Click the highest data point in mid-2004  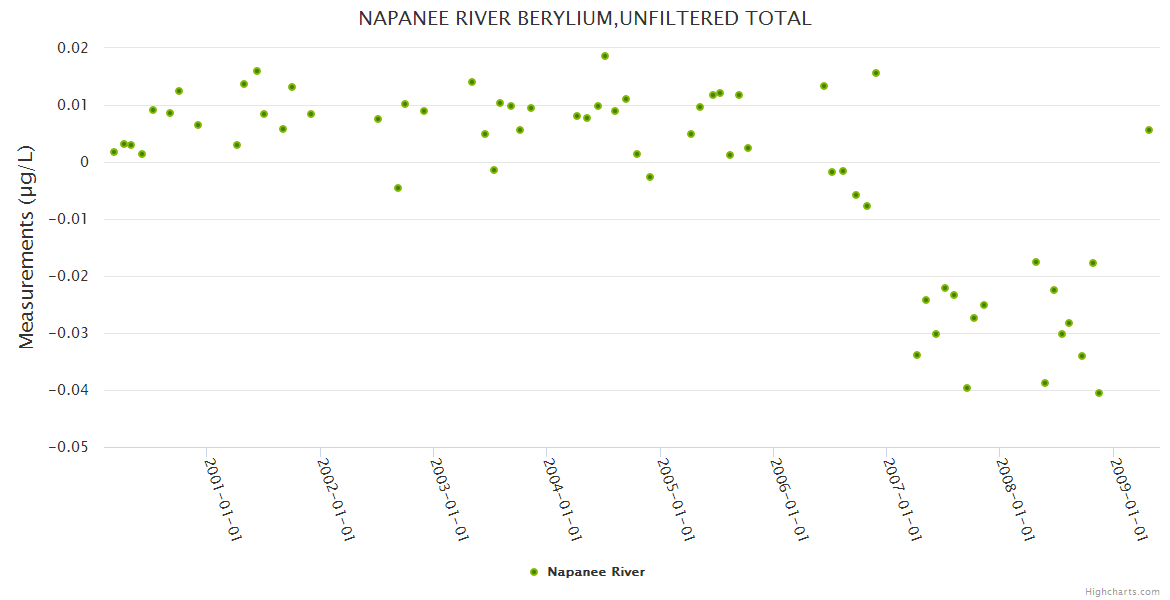point(605,56)
